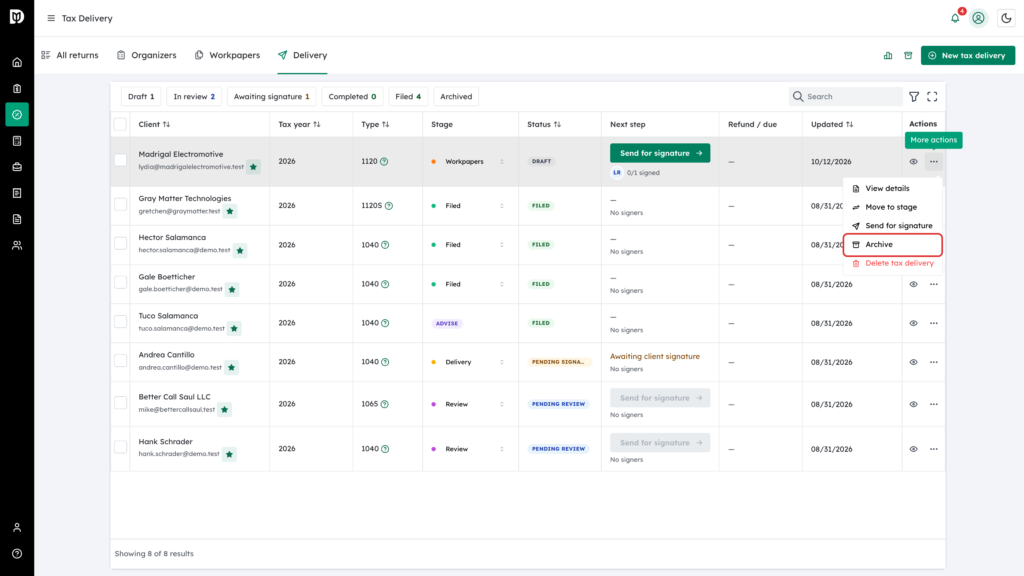Open the help icon in sidebar

17,554
